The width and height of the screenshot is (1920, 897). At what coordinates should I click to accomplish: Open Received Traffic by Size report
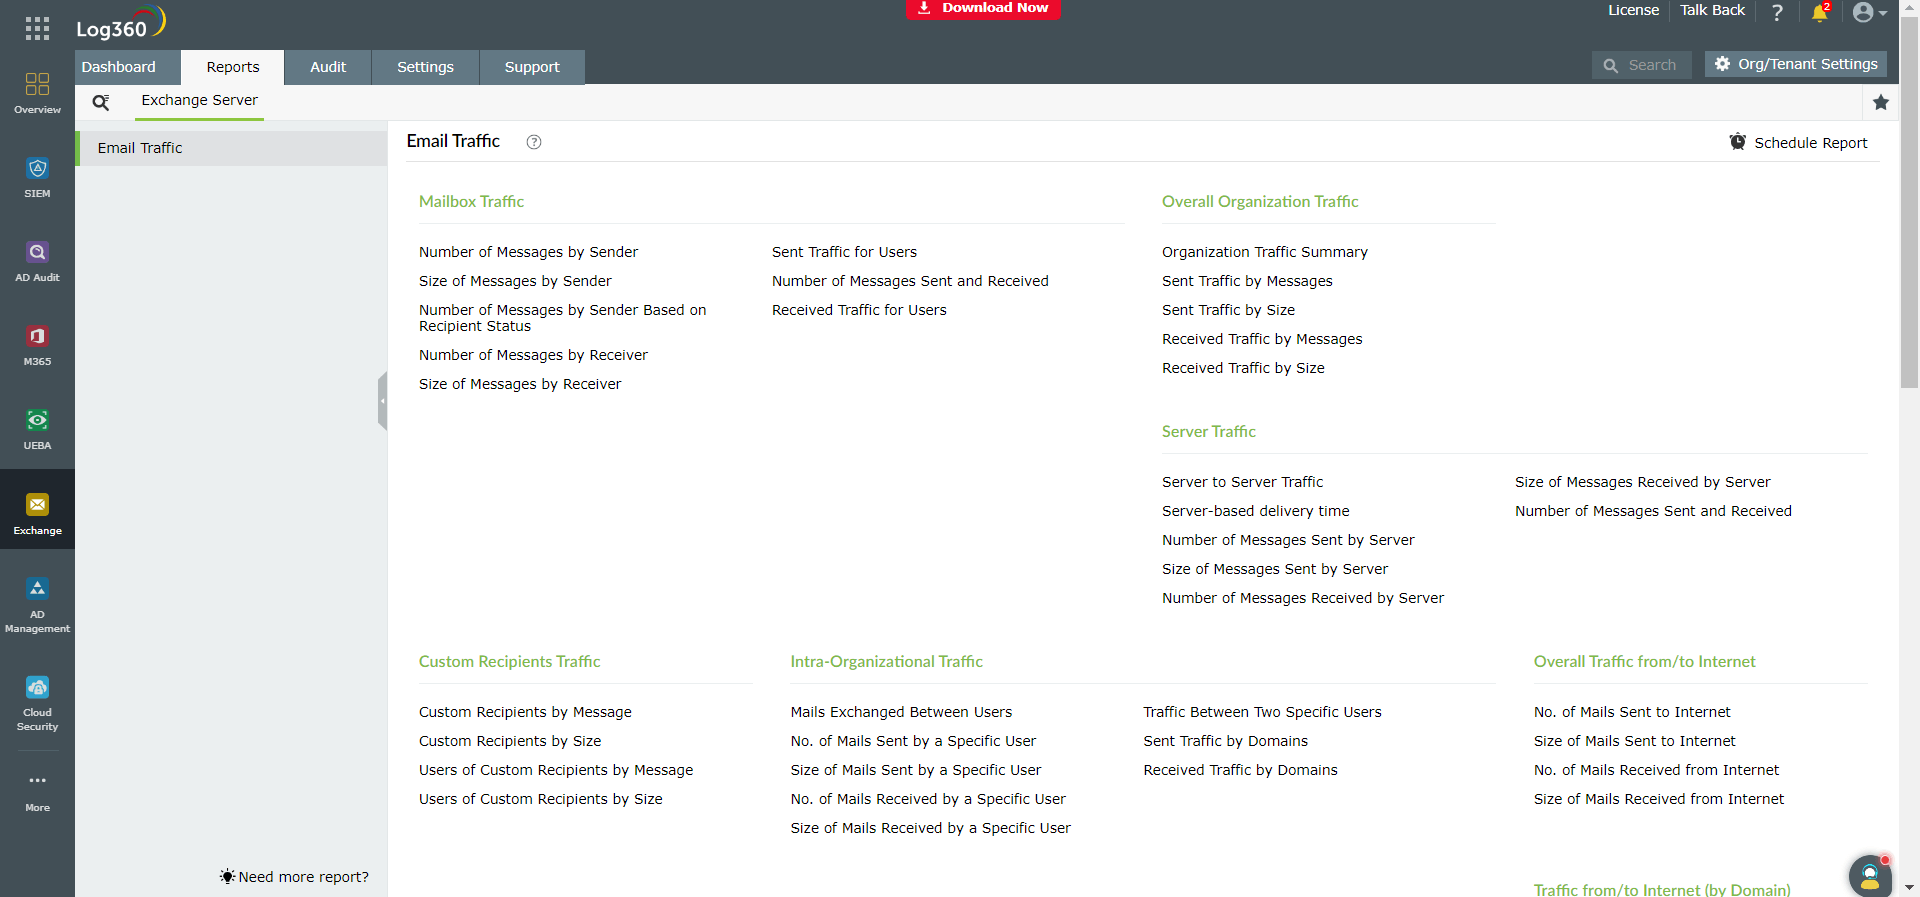(1243, 368)
